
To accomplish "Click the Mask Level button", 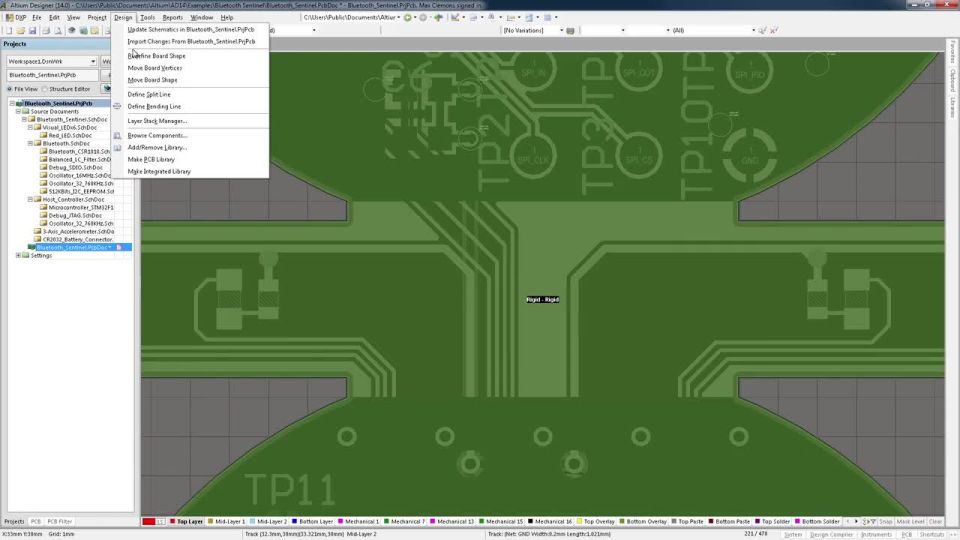I will (x=910, y=522).
